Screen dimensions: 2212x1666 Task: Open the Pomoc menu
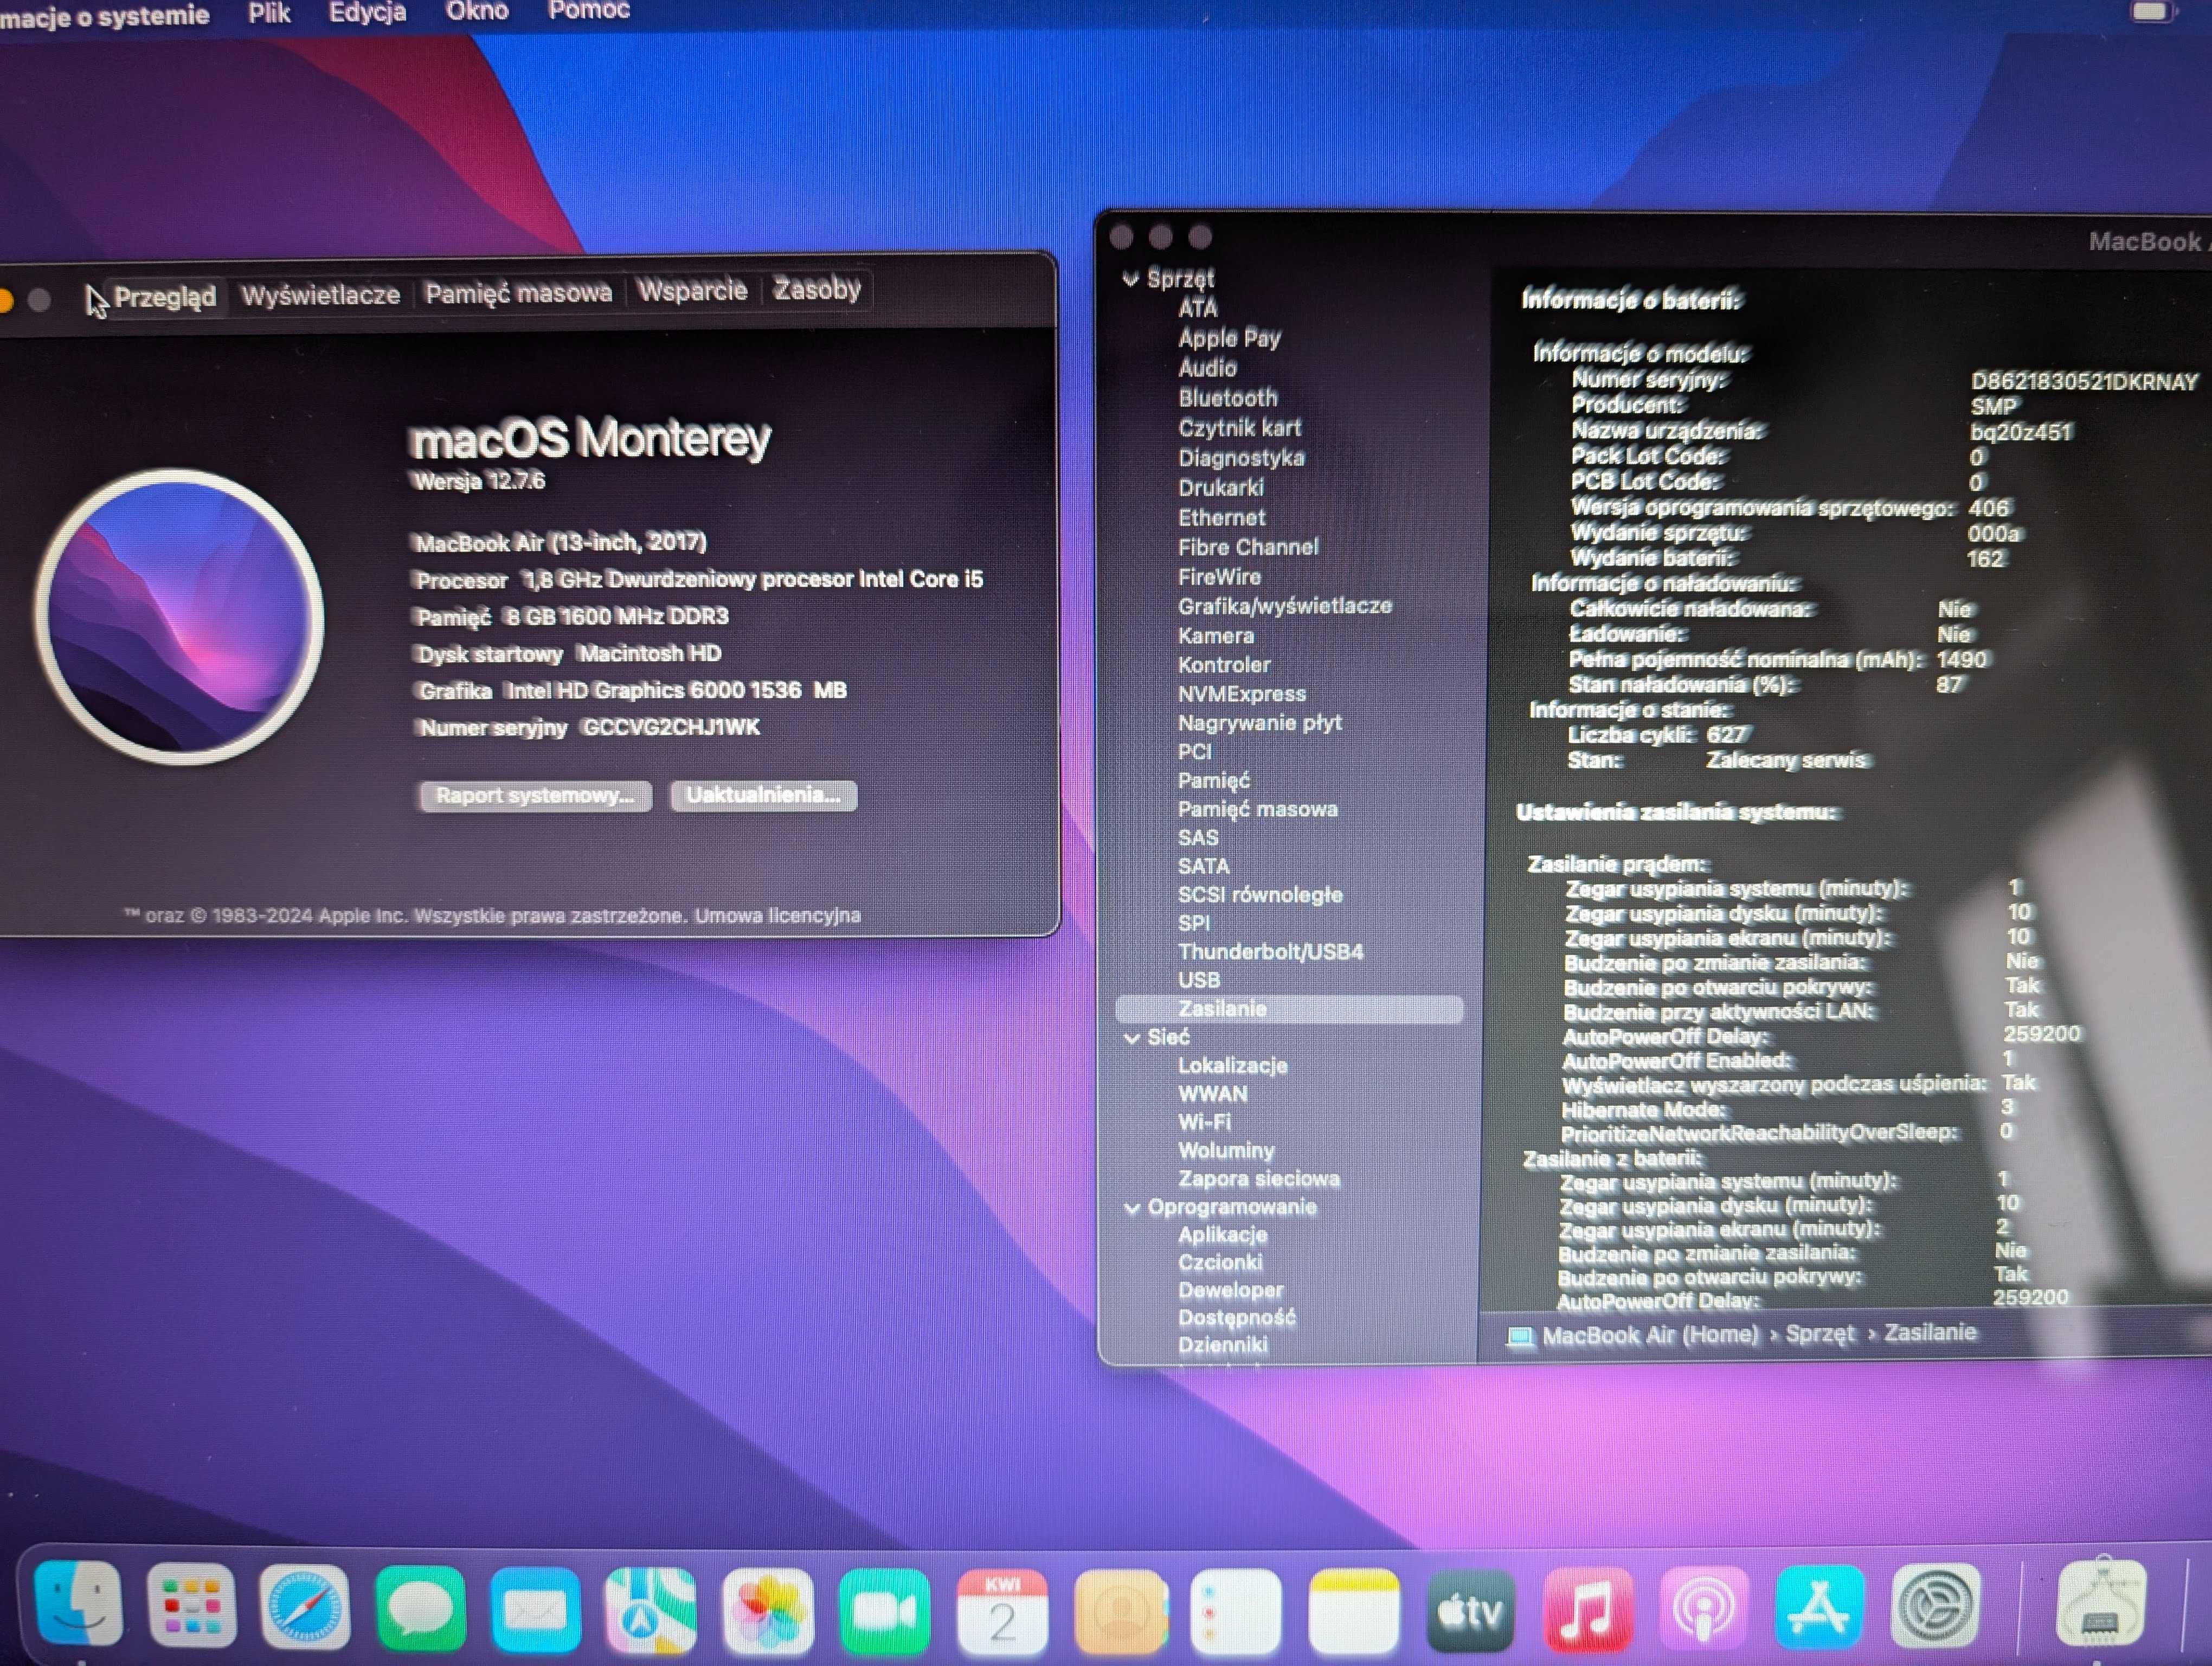[x=589, y=9]
